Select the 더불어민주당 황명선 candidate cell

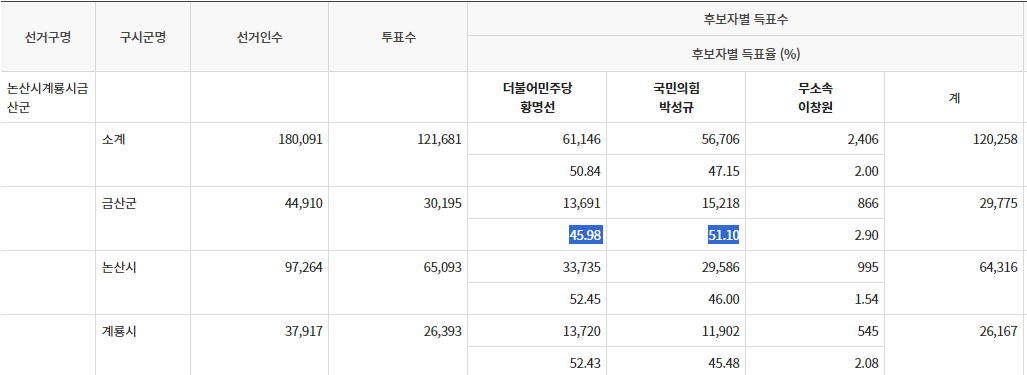tap(537, 98)
